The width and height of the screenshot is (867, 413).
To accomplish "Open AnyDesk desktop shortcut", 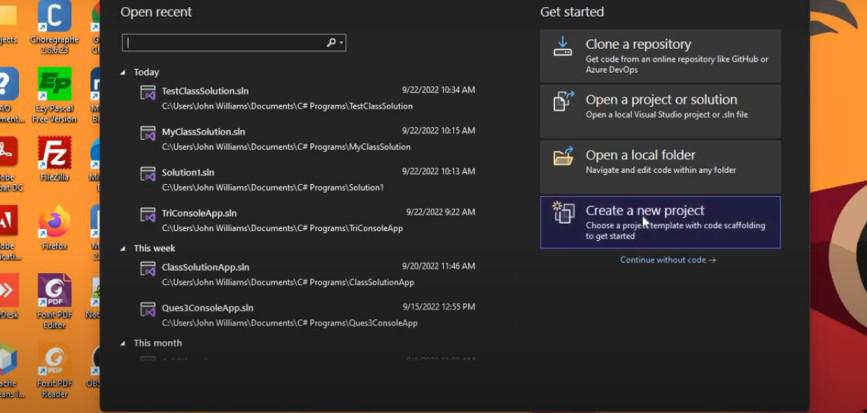I will (x=8, y=296).
